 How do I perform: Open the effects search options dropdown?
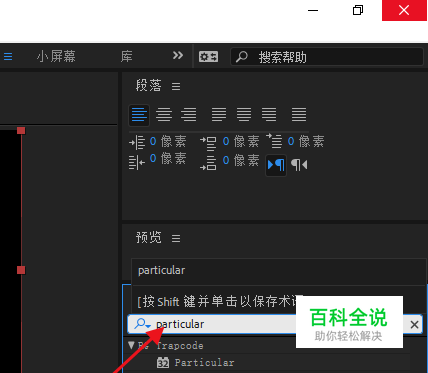pos(142,324)
